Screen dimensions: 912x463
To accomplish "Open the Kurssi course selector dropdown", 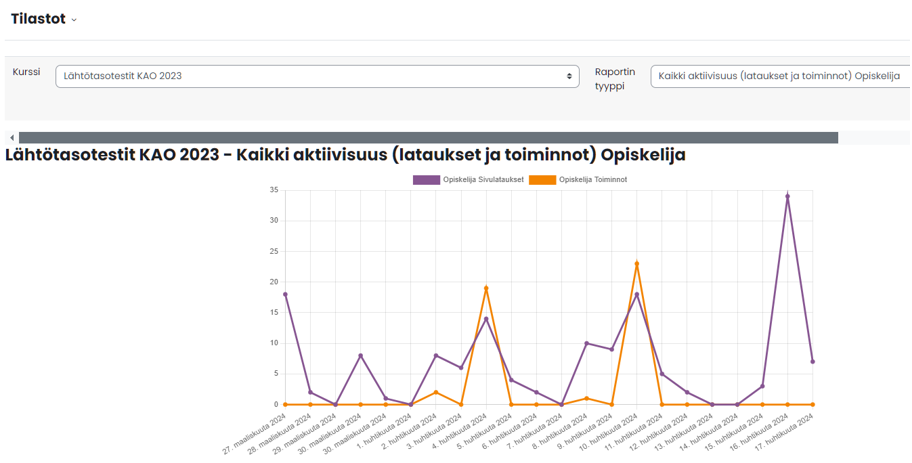I will tap(316, 76).
